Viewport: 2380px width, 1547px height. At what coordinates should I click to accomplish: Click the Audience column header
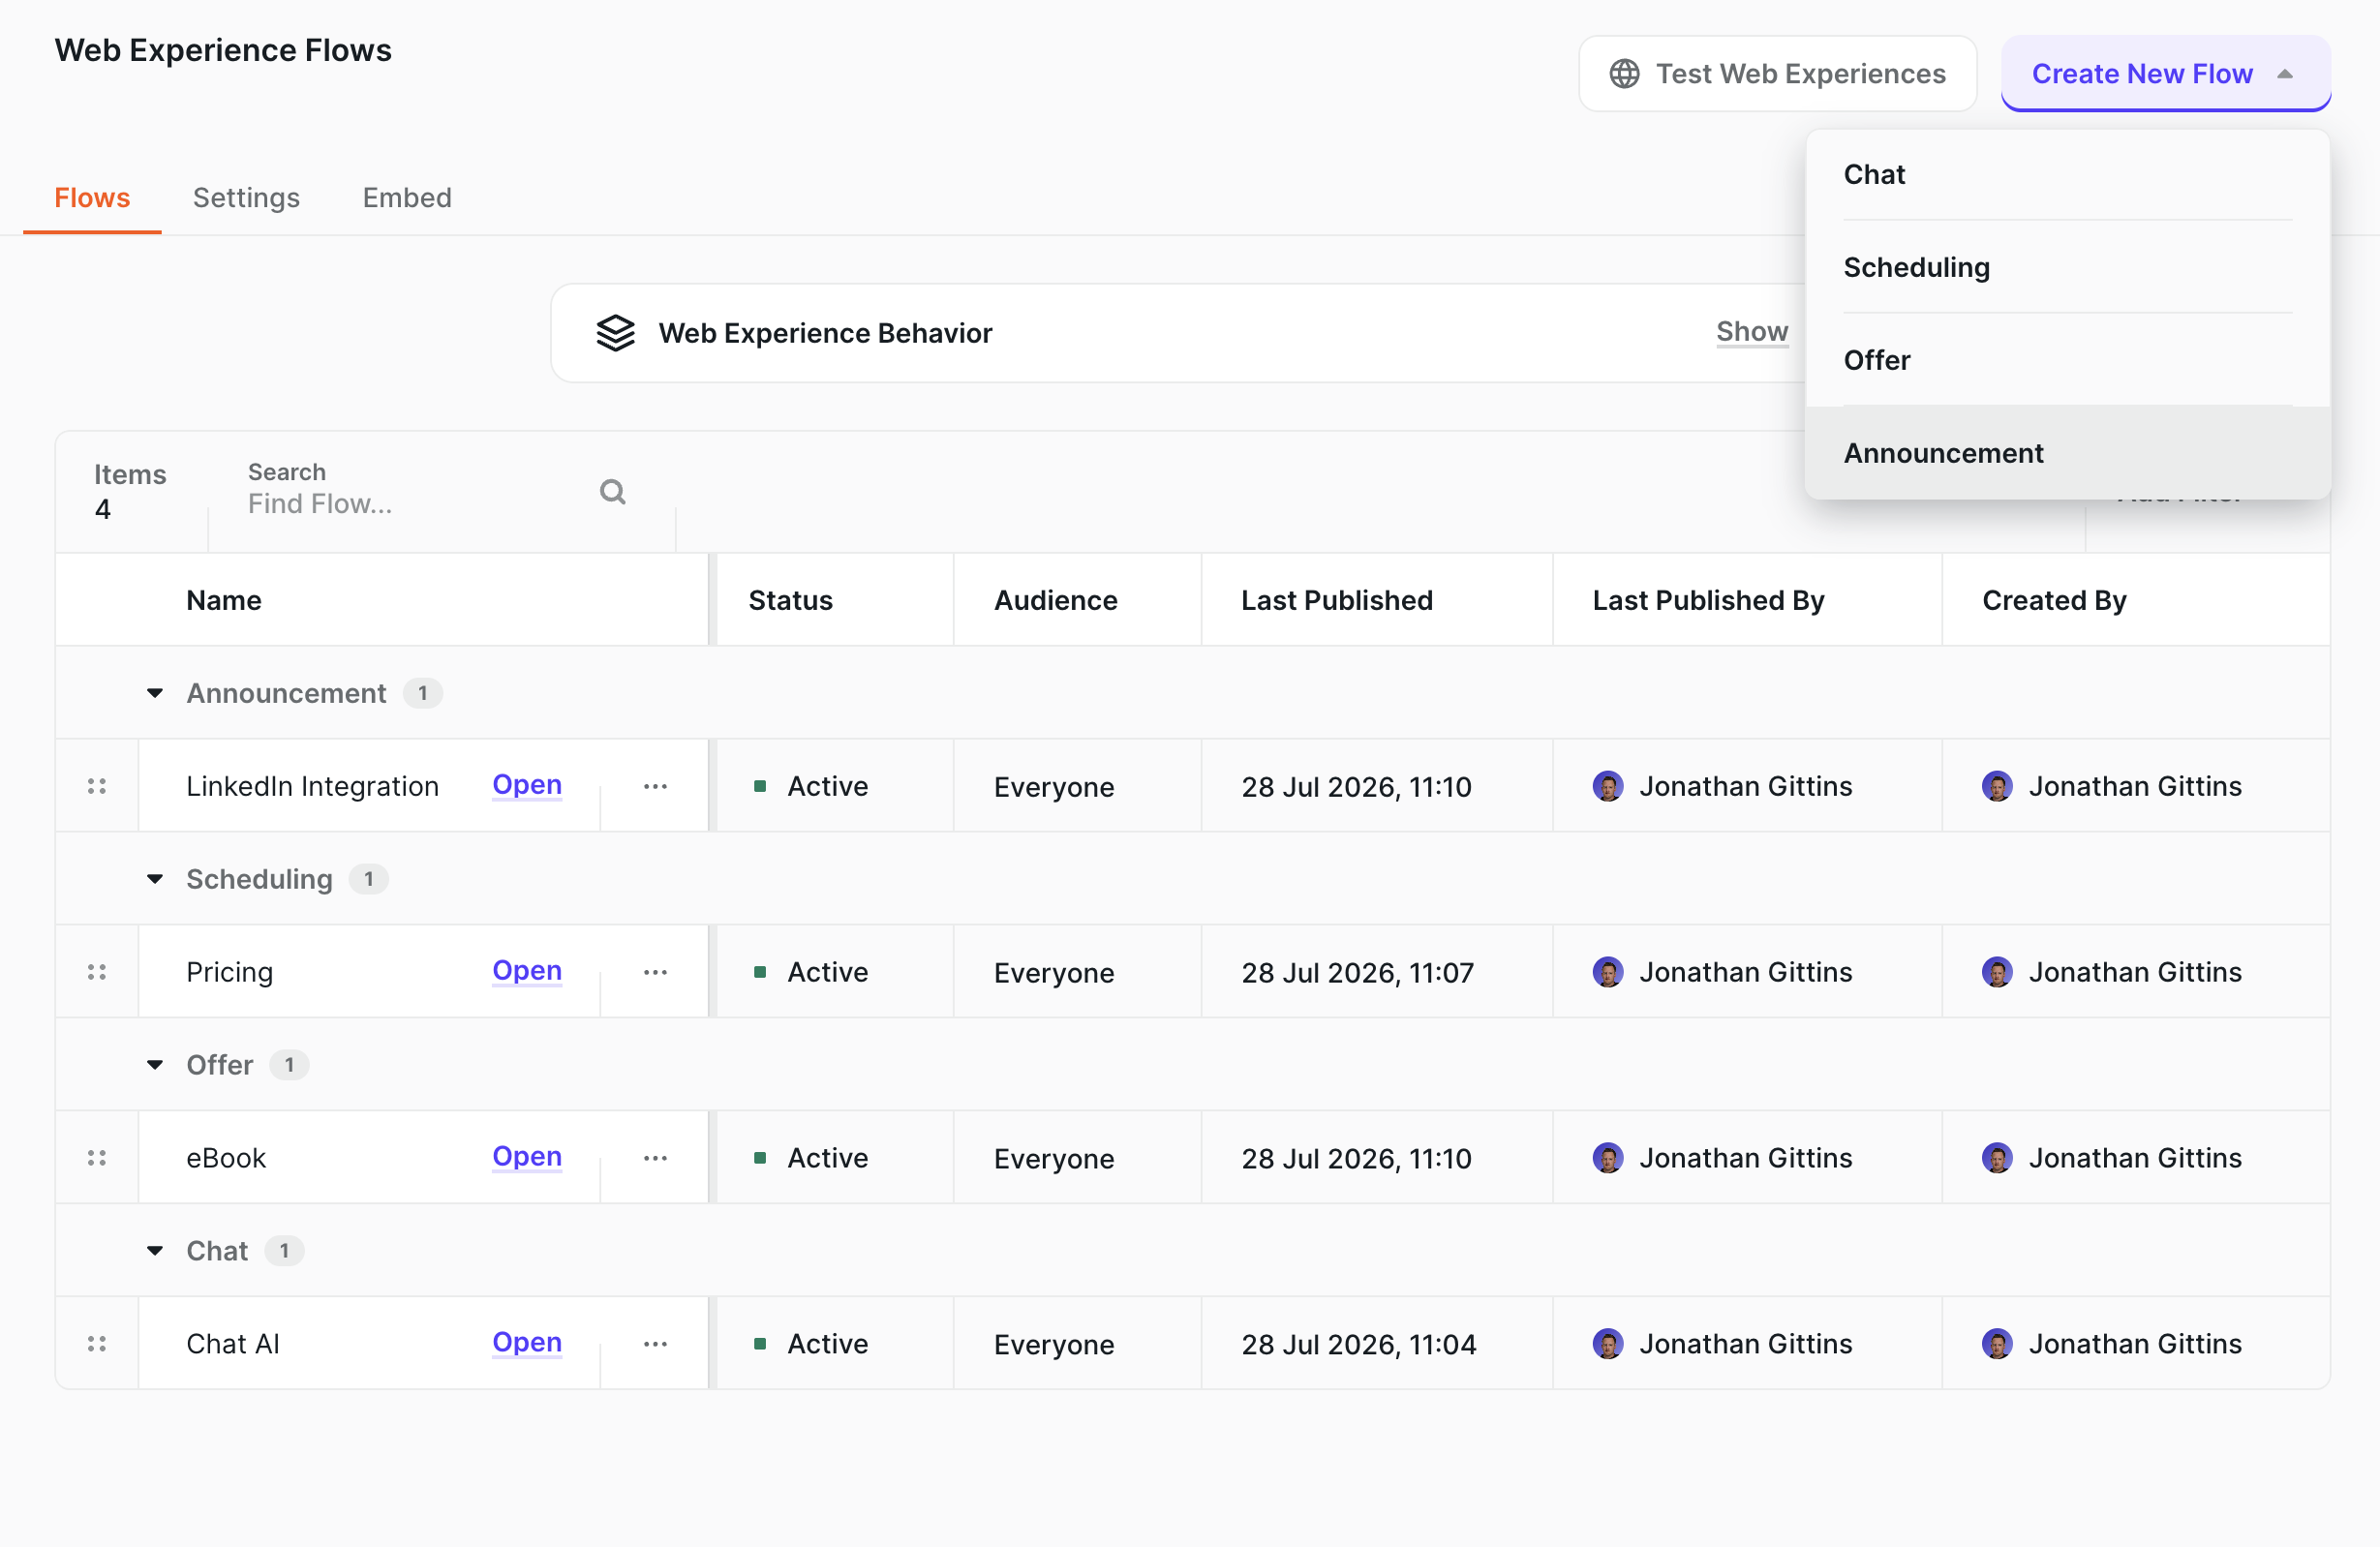click(x=1055, y=600)
